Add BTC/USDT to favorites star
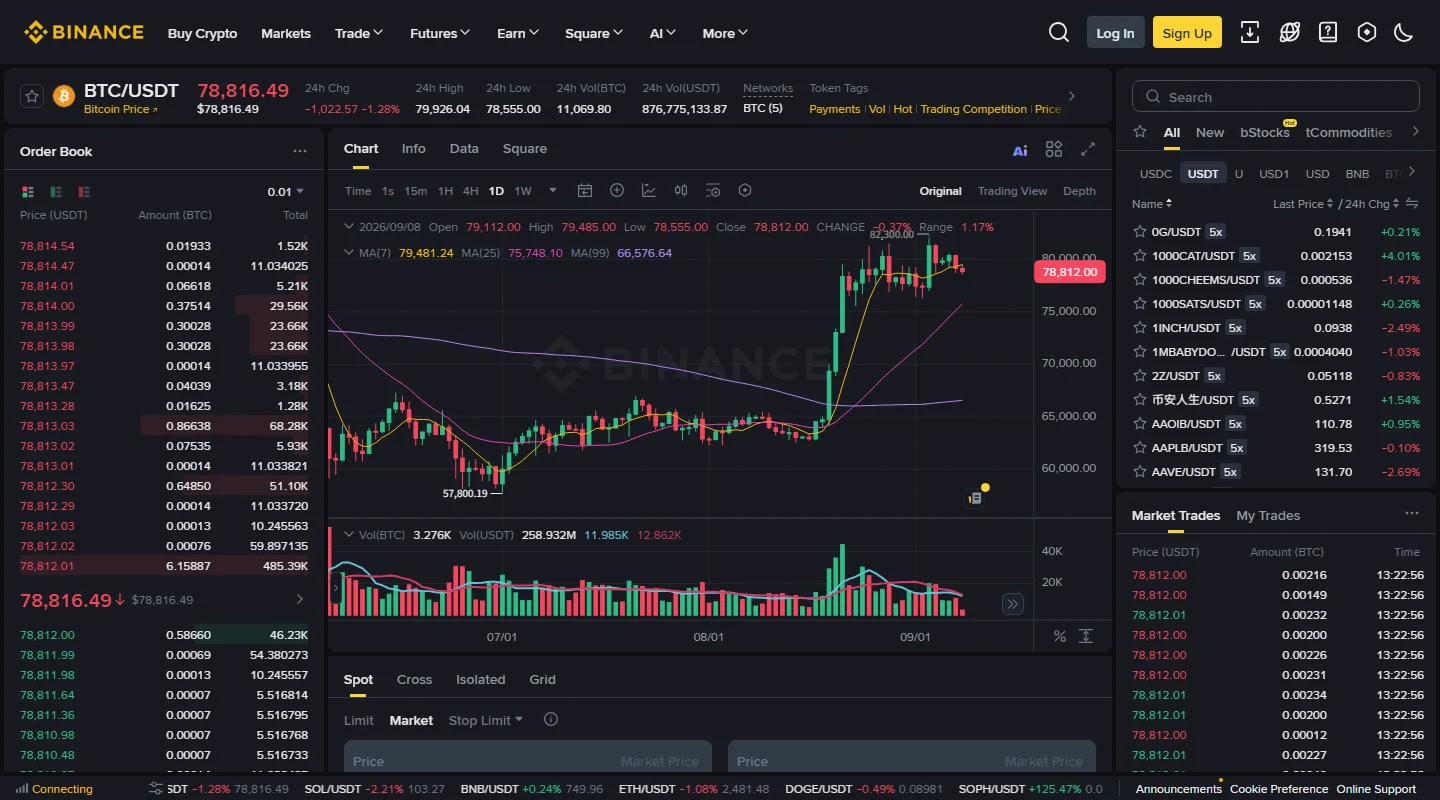 [32, 96]
